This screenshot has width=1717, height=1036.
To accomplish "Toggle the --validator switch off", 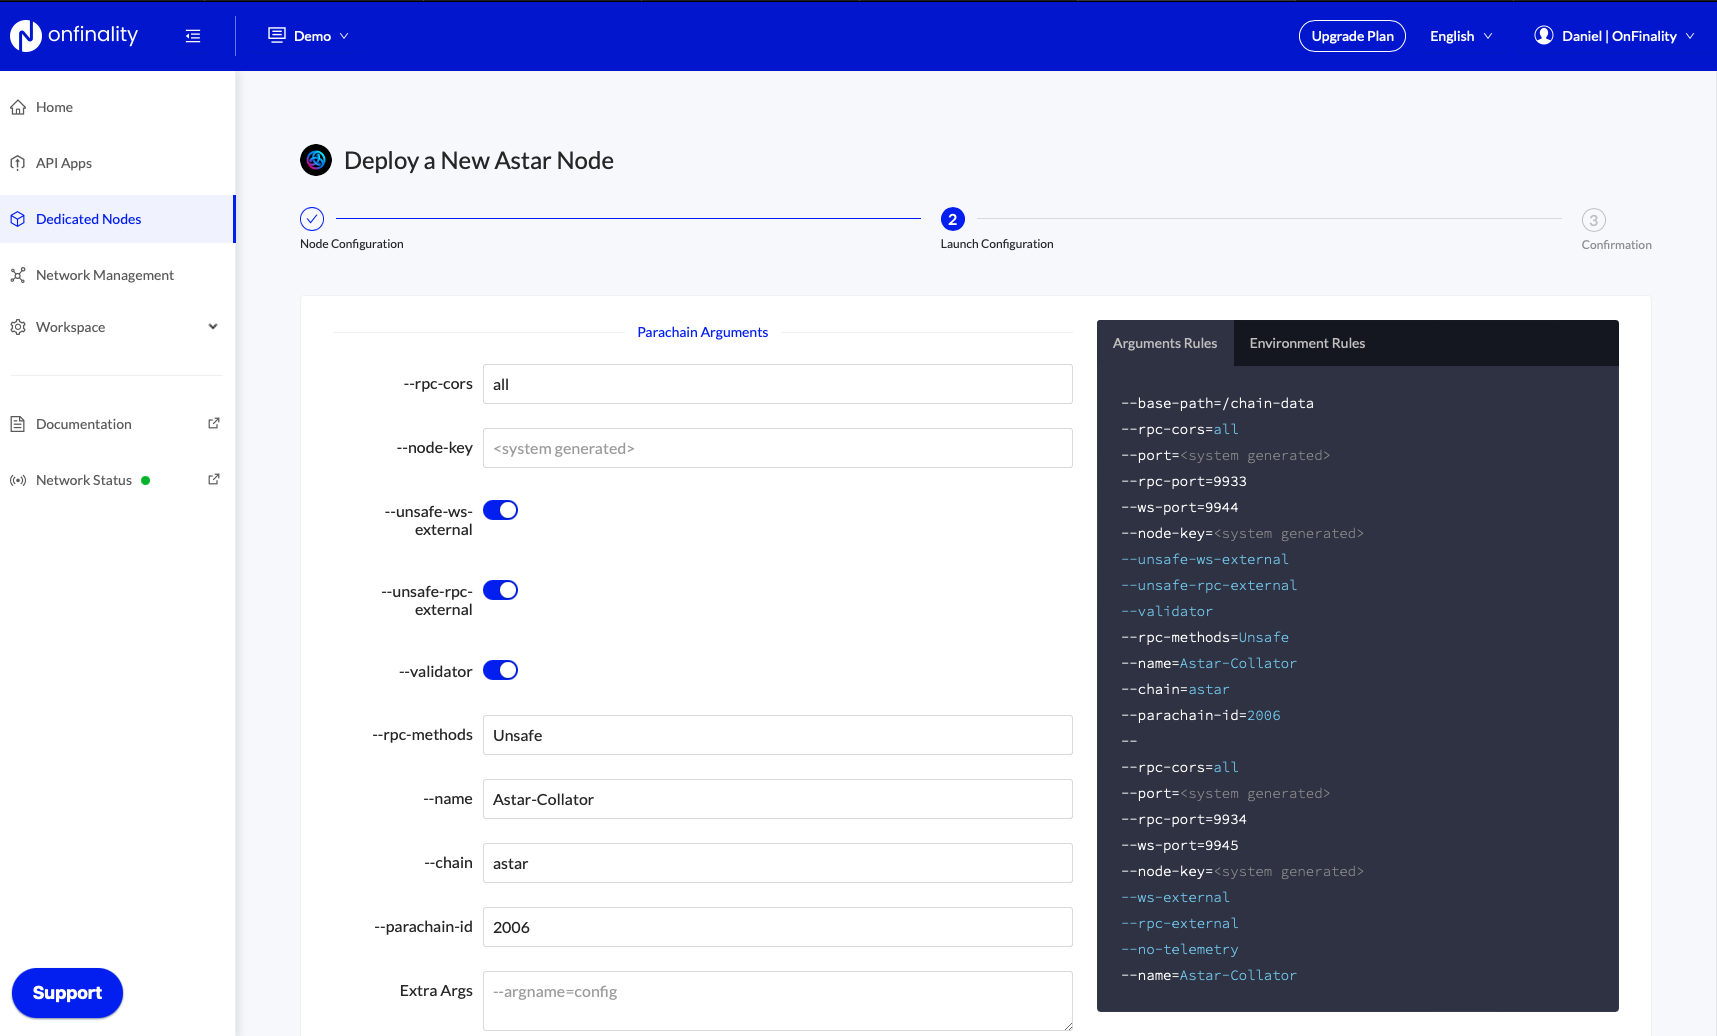I will [x=500, y=670].
